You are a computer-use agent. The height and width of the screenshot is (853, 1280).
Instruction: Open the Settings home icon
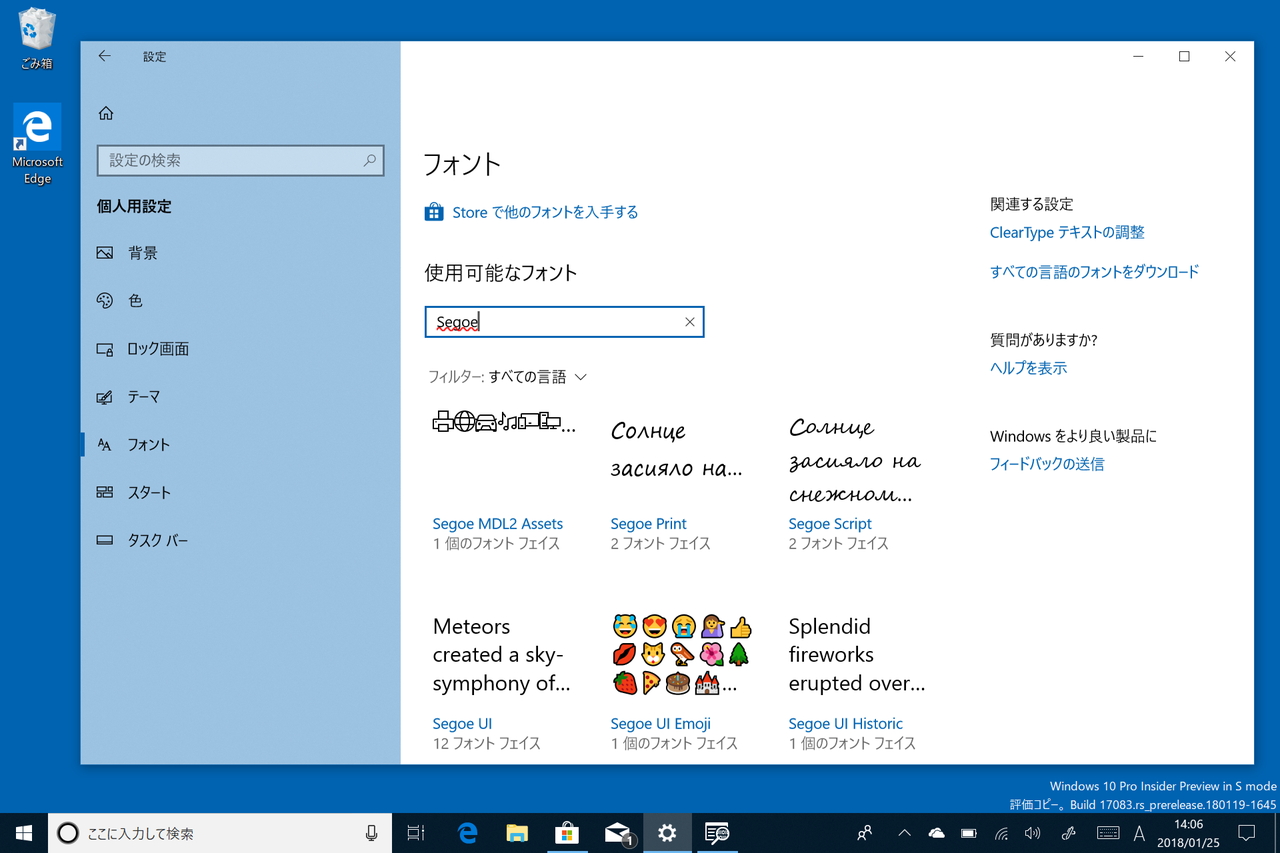[106, 114]
